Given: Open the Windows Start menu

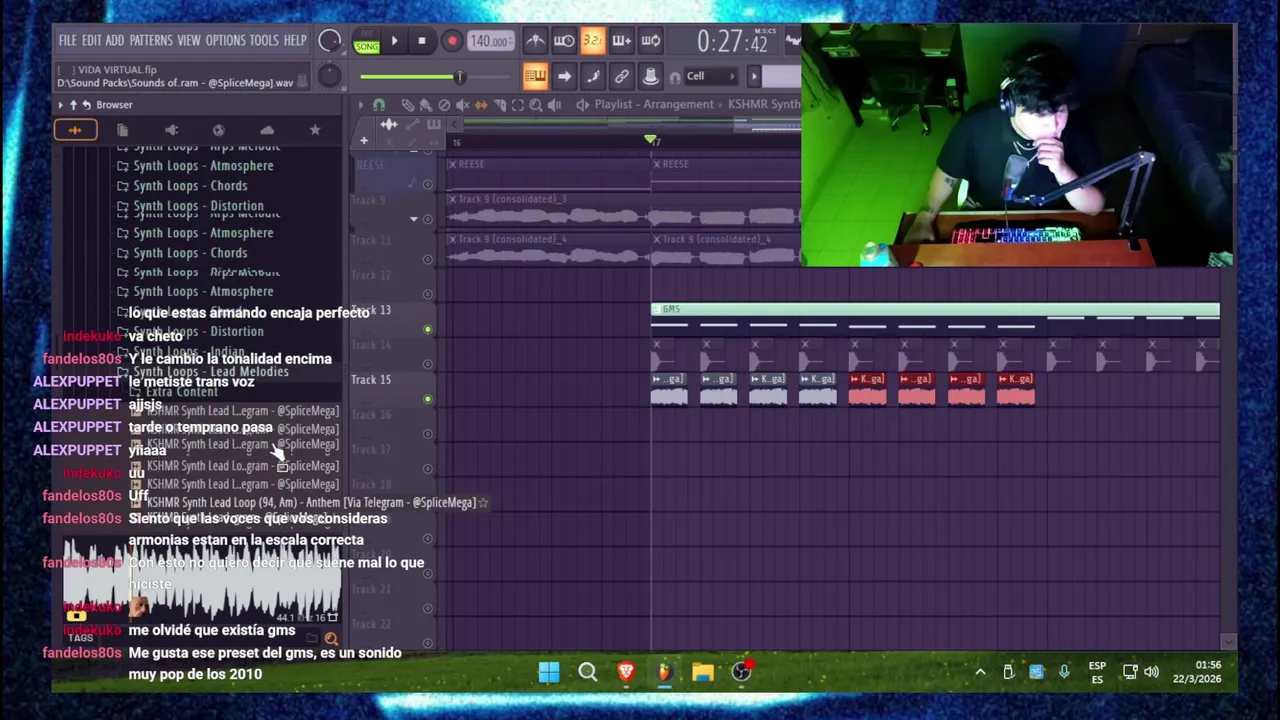Looking at the screenshot, I should point(549,672).
